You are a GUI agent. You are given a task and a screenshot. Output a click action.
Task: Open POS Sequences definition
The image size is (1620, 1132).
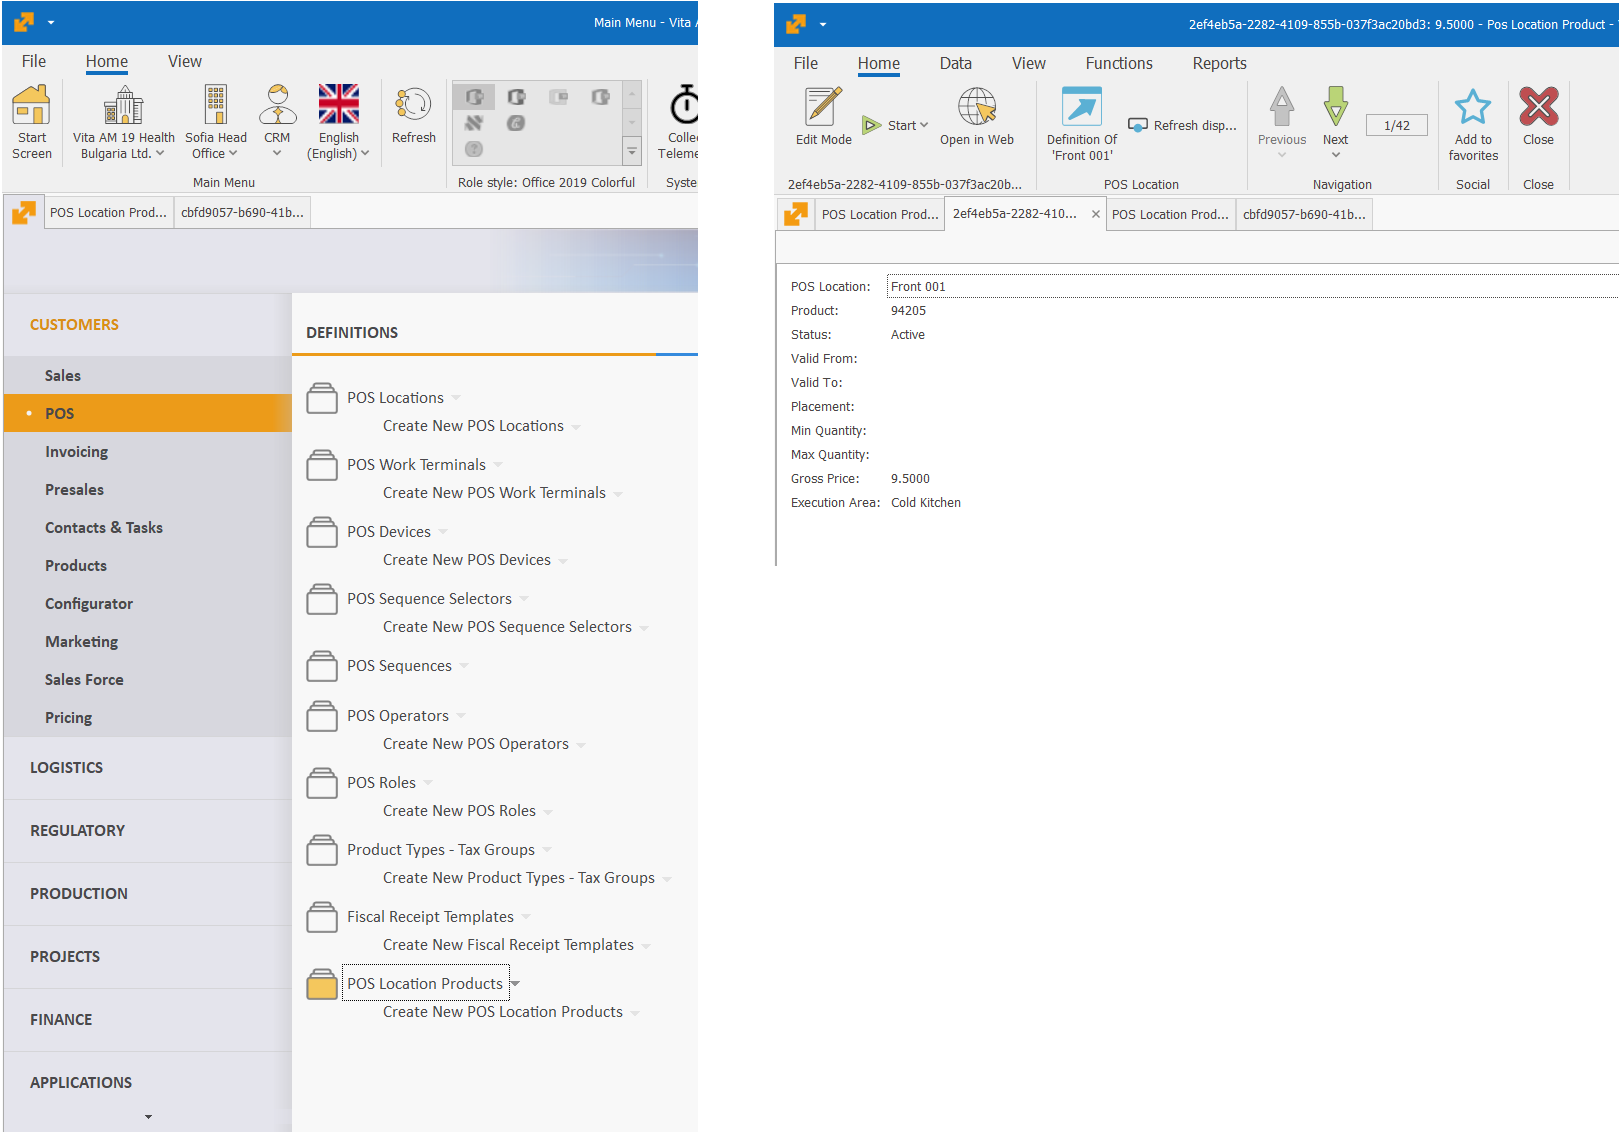(x=399, y=666)
